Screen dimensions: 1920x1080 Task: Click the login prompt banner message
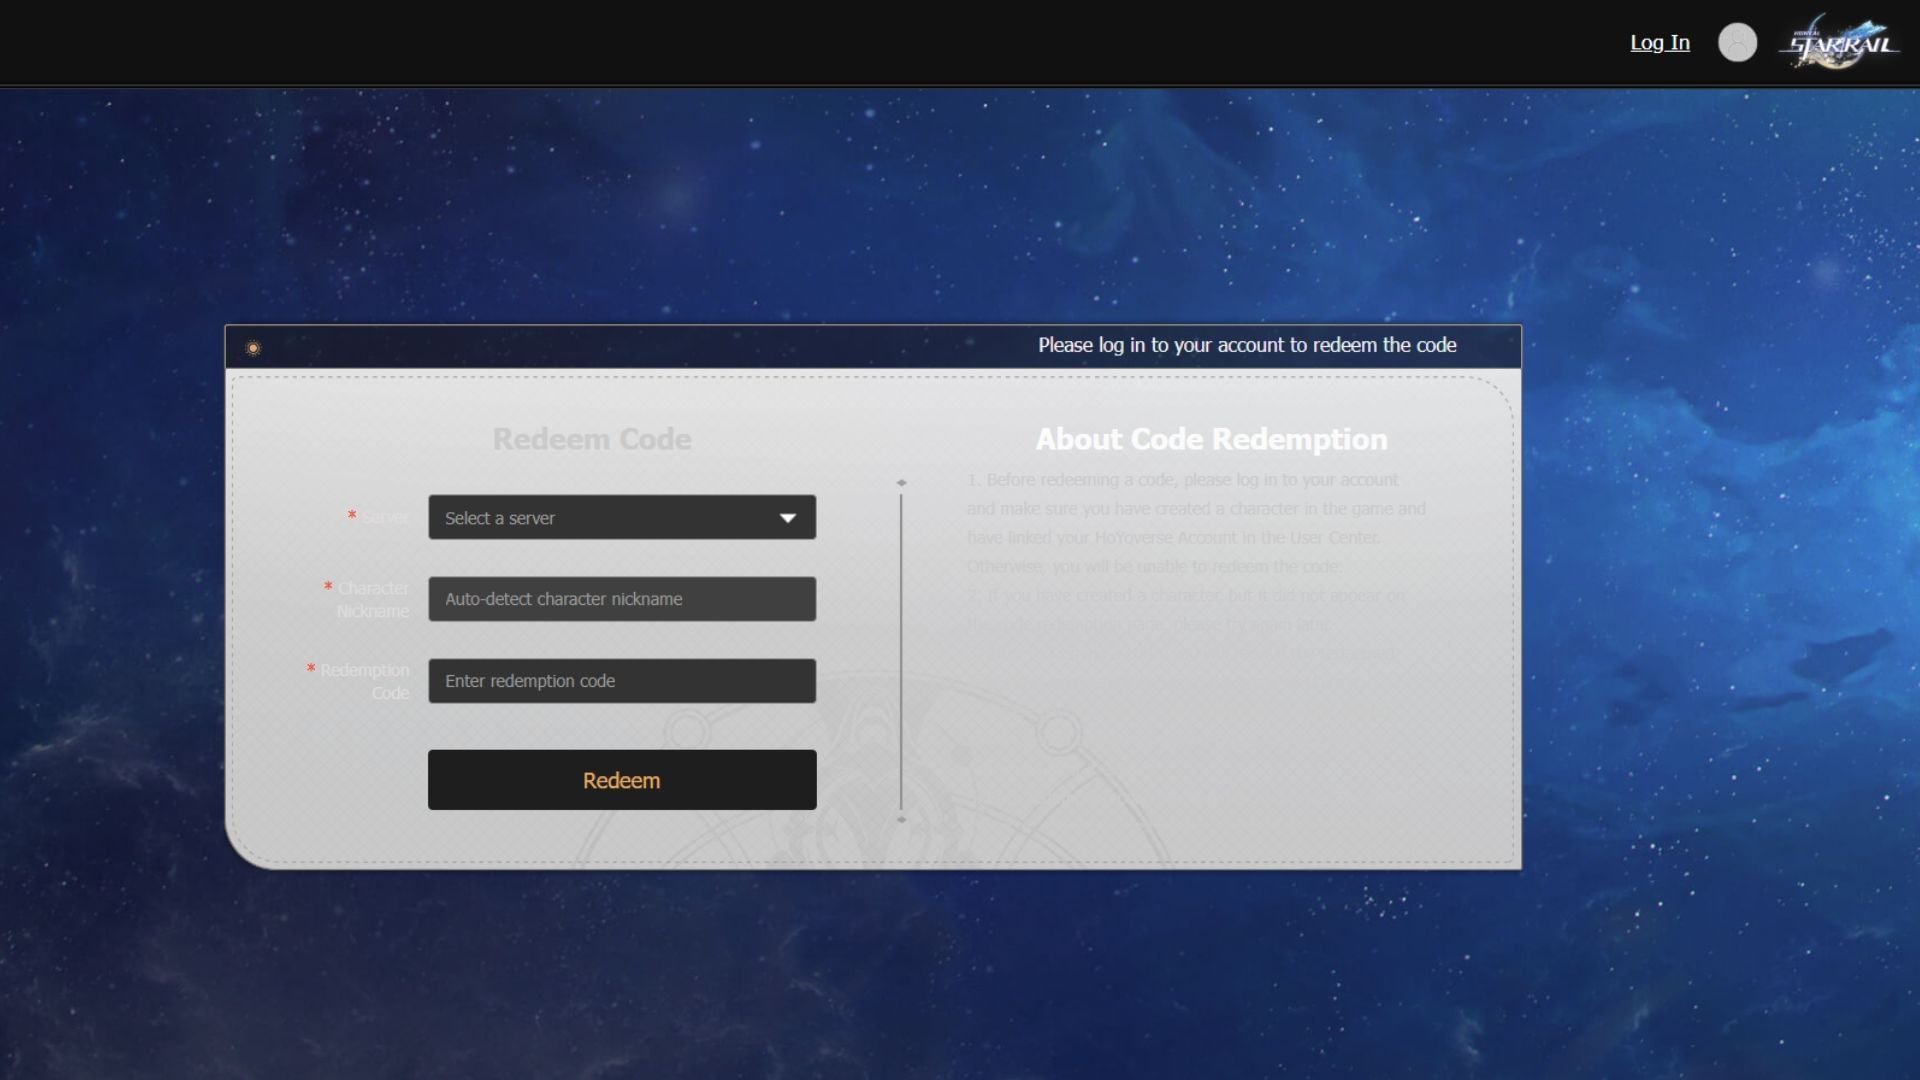(x=1246, y=345)
